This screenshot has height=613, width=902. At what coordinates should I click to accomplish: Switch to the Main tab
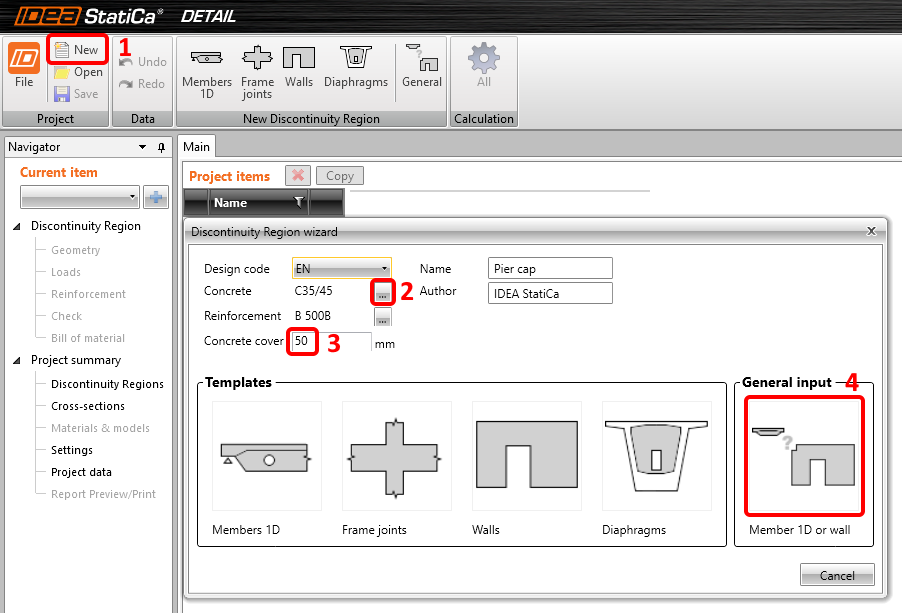coord(196,146)
